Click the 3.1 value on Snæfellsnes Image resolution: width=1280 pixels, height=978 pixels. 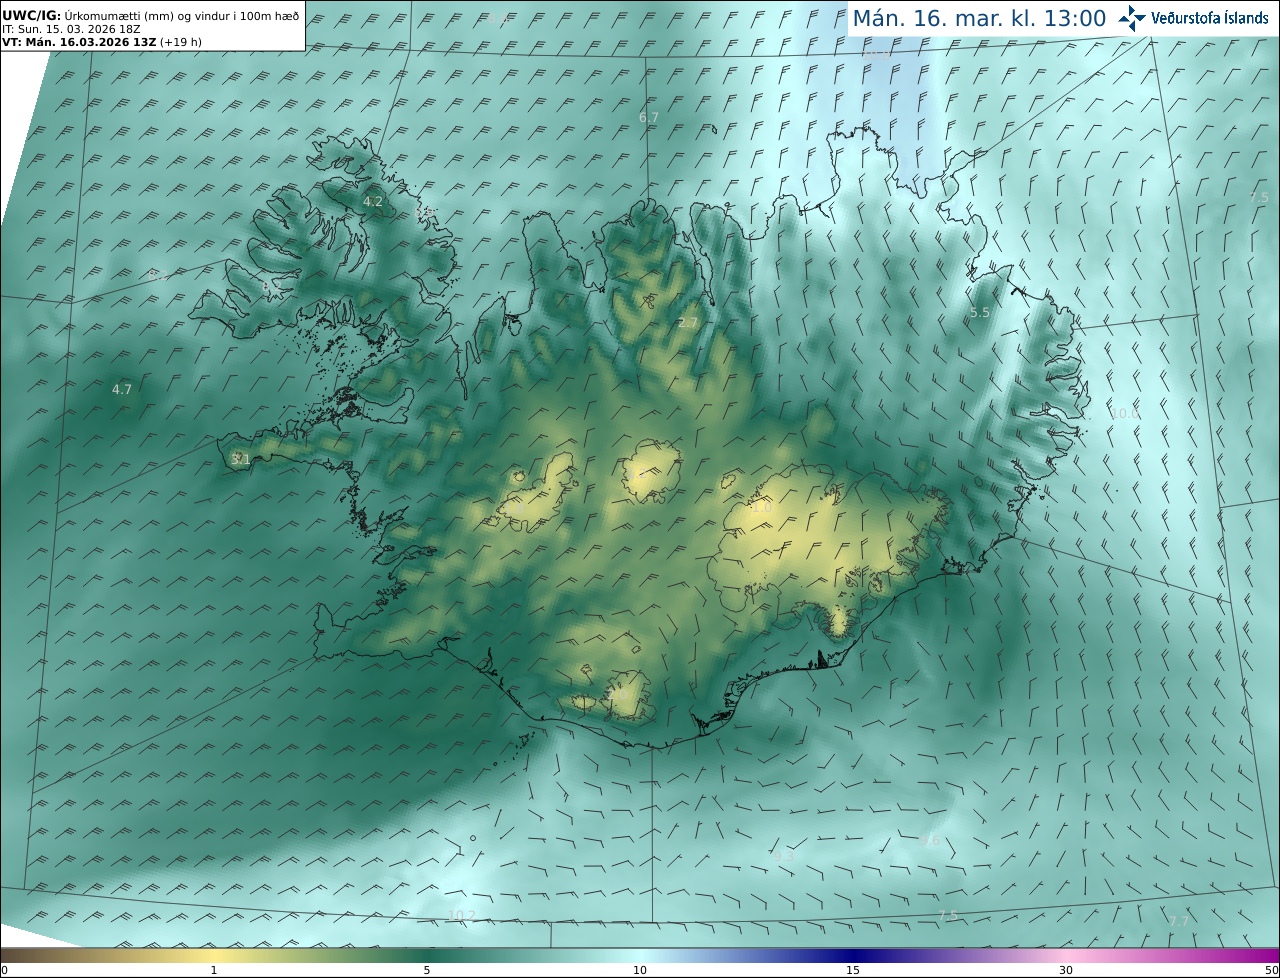[x=240, y=459]
